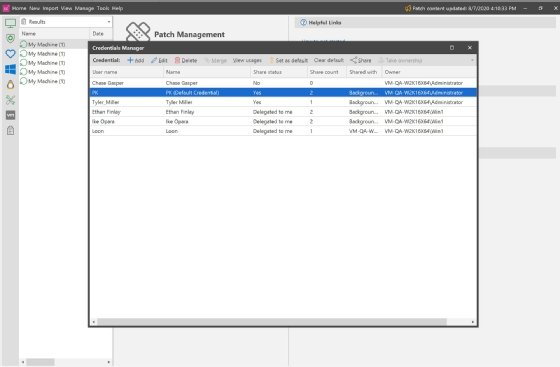
Task: Delete the selected credential
Action: [186, 60]
